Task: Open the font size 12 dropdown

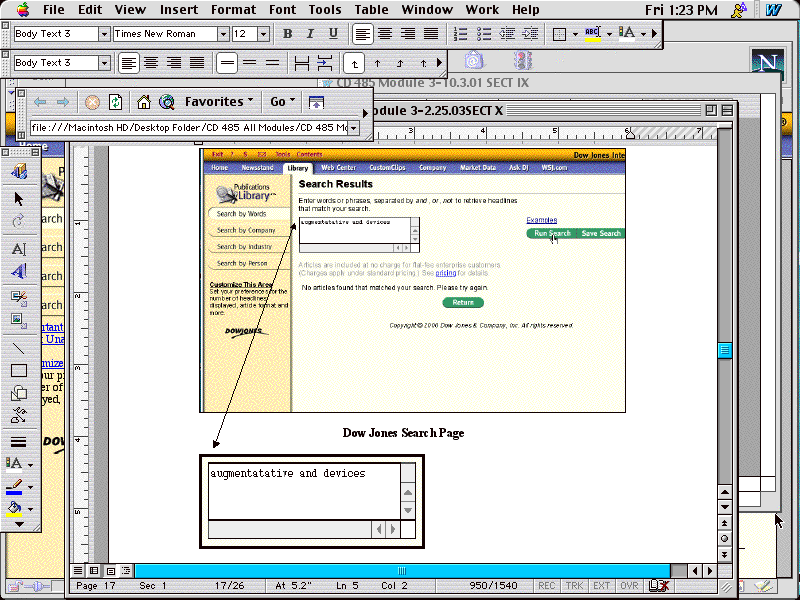Action: 263,34
